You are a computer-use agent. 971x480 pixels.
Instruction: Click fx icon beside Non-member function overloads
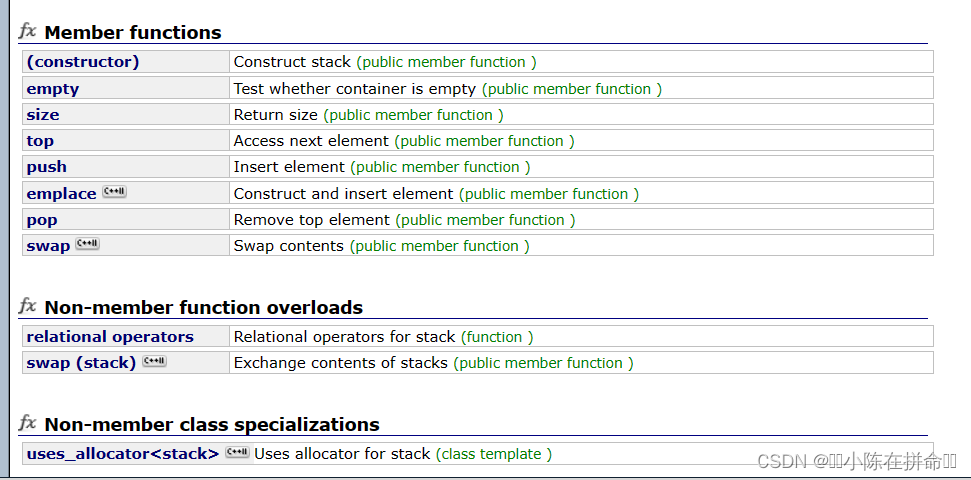[x=27, y=305]
